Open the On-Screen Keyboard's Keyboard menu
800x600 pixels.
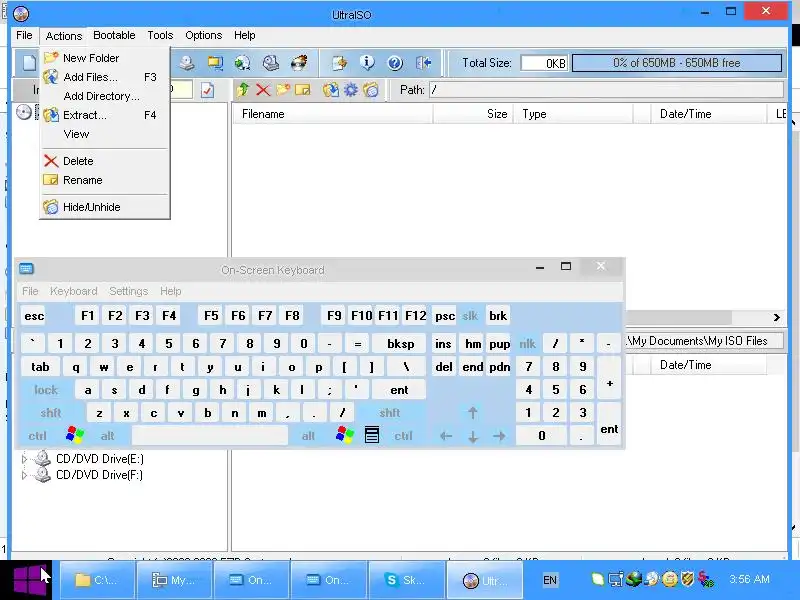pyautogui.click(x=73, y=291)
